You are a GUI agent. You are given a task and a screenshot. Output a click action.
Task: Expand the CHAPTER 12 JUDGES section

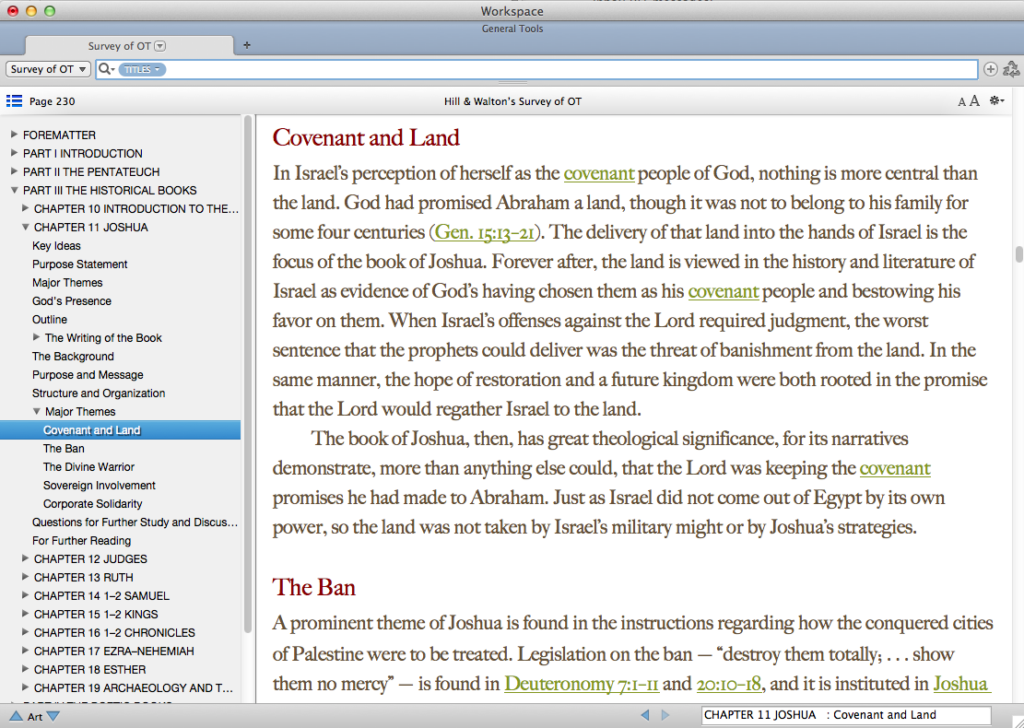tap(25, 558)
